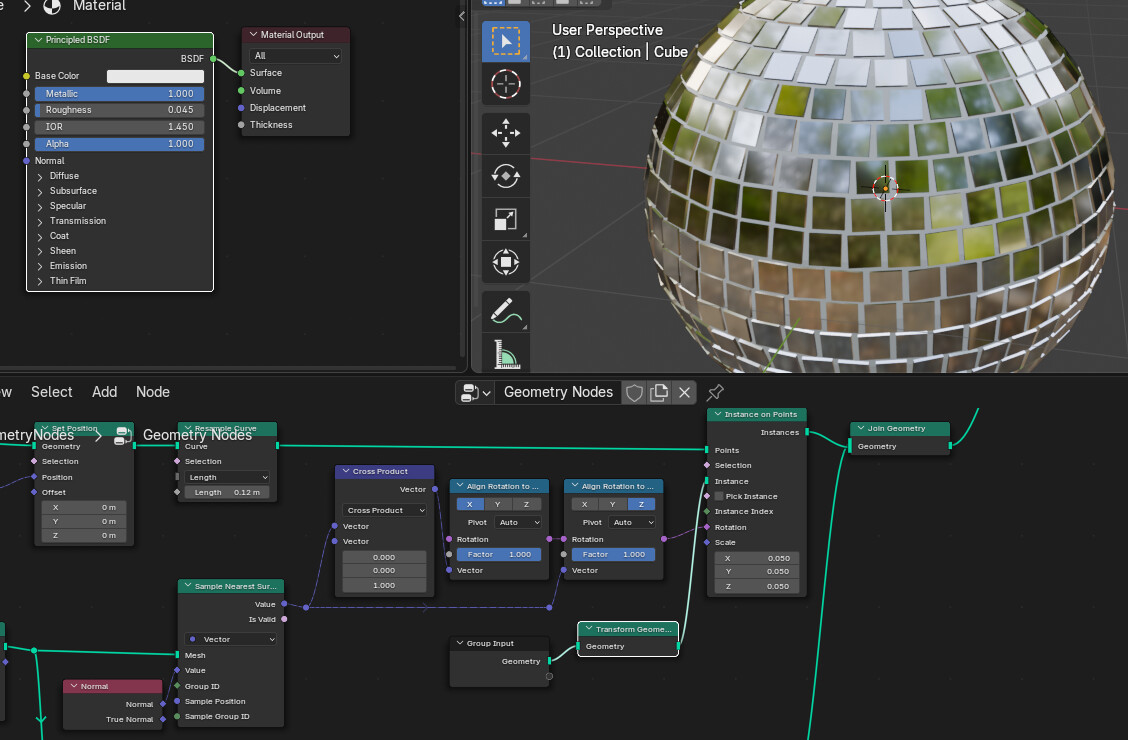Duplicate the Geometry Nodes node group

click(x=659, y=393)
